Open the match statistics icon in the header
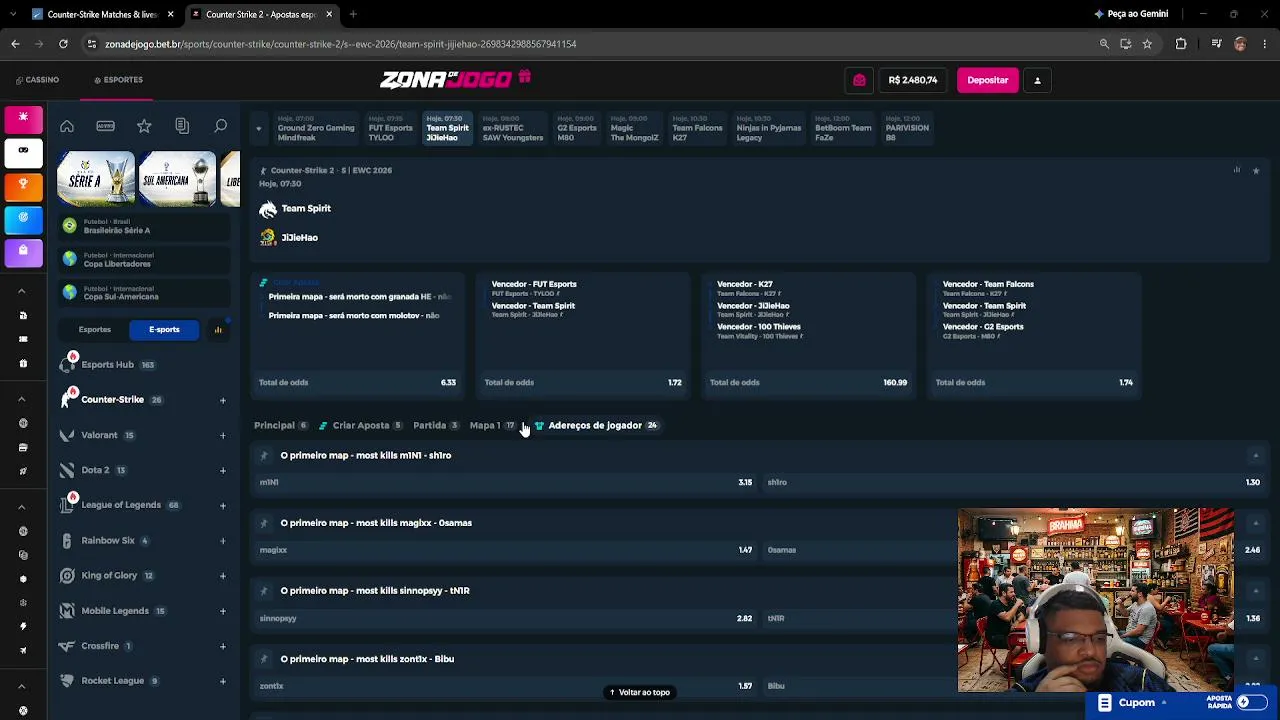 coord(1237,170)
